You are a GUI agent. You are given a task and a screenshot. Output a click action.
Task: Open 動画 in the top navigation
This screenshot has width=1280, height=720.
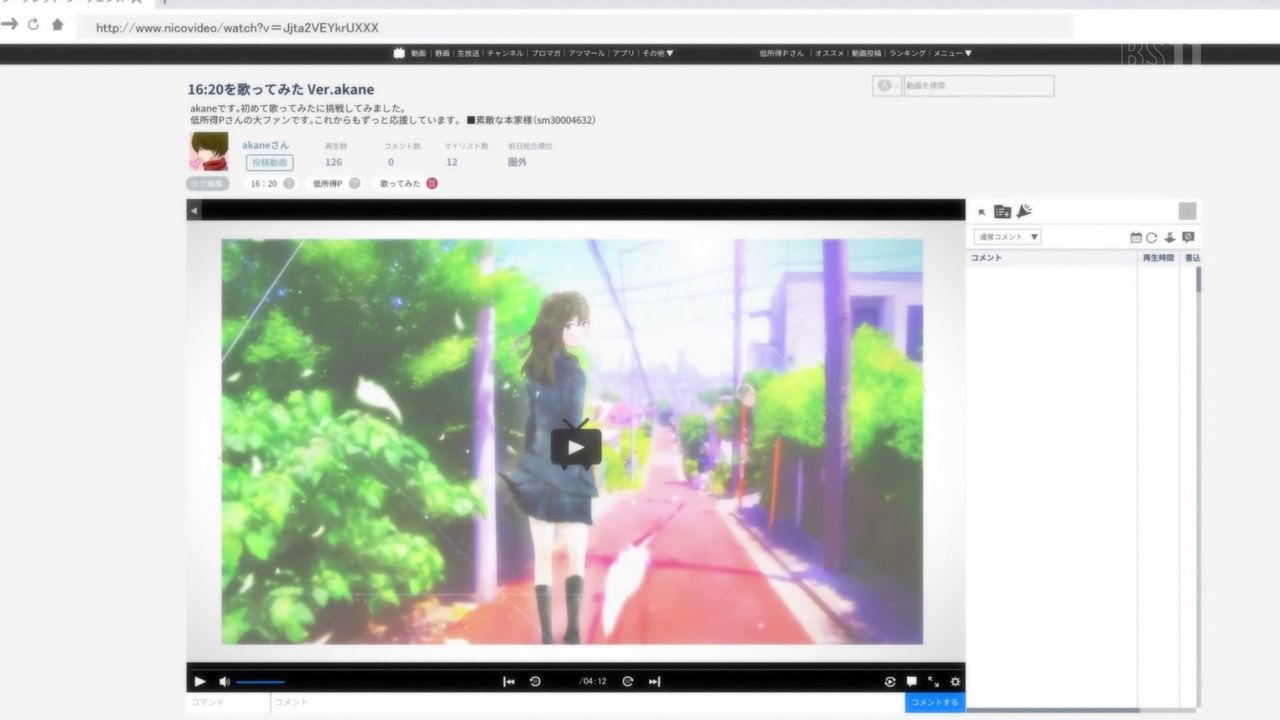pyautogui.click(x=418, y=53)
